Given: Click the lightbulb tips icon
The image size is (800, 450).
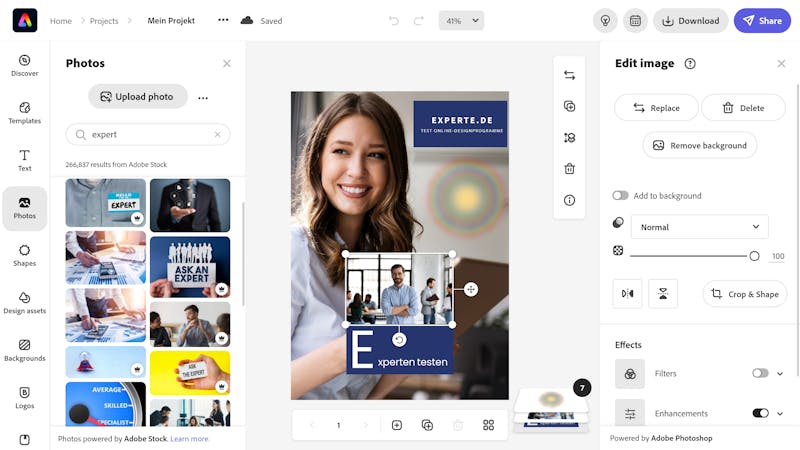Looking at the screenshot, I should (x=605, y=21).
